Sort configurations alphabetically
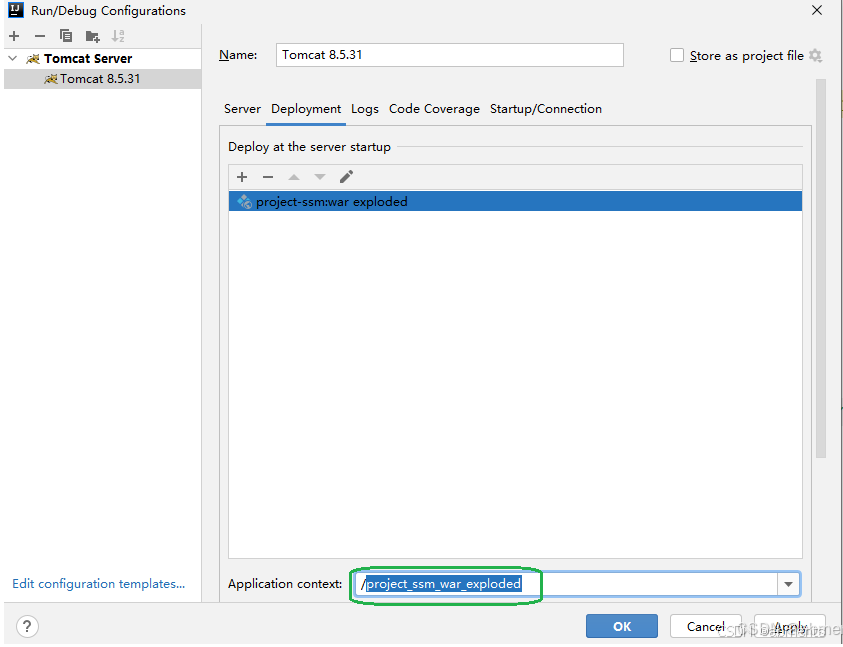 click(x=118, y=36)
